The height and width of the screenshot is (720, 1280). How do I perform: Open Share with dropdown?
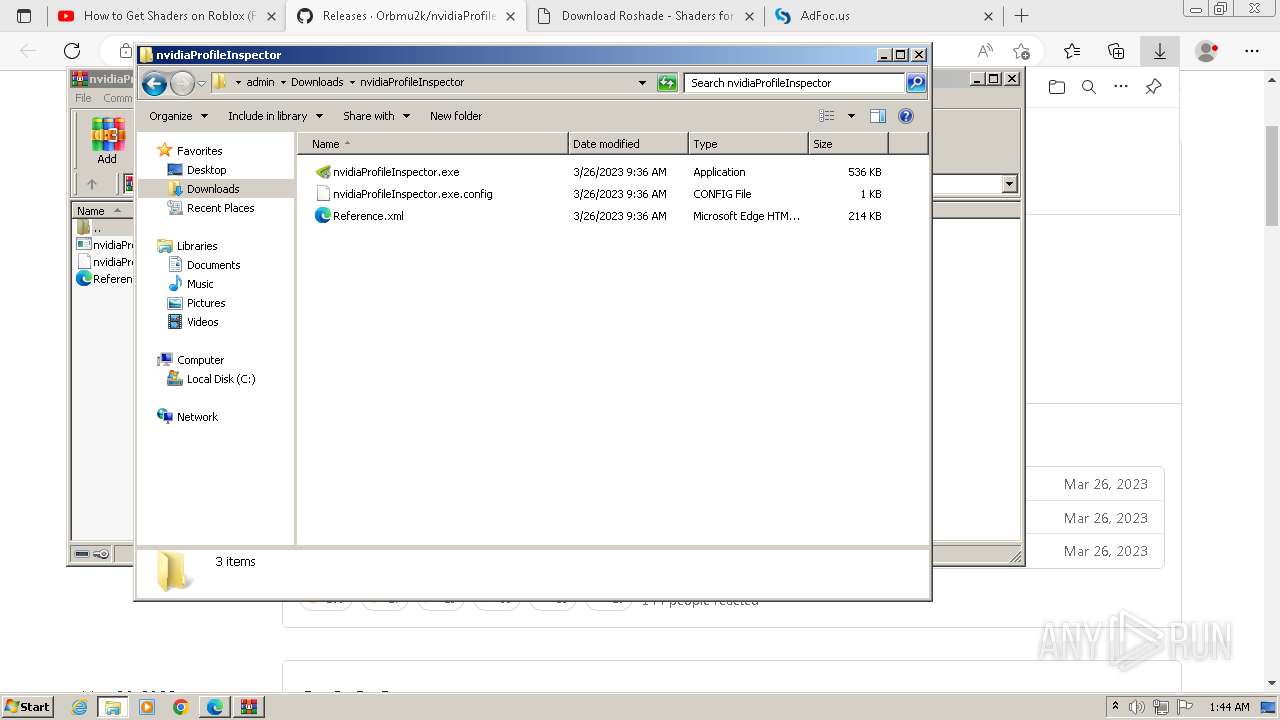coord(377,116)
